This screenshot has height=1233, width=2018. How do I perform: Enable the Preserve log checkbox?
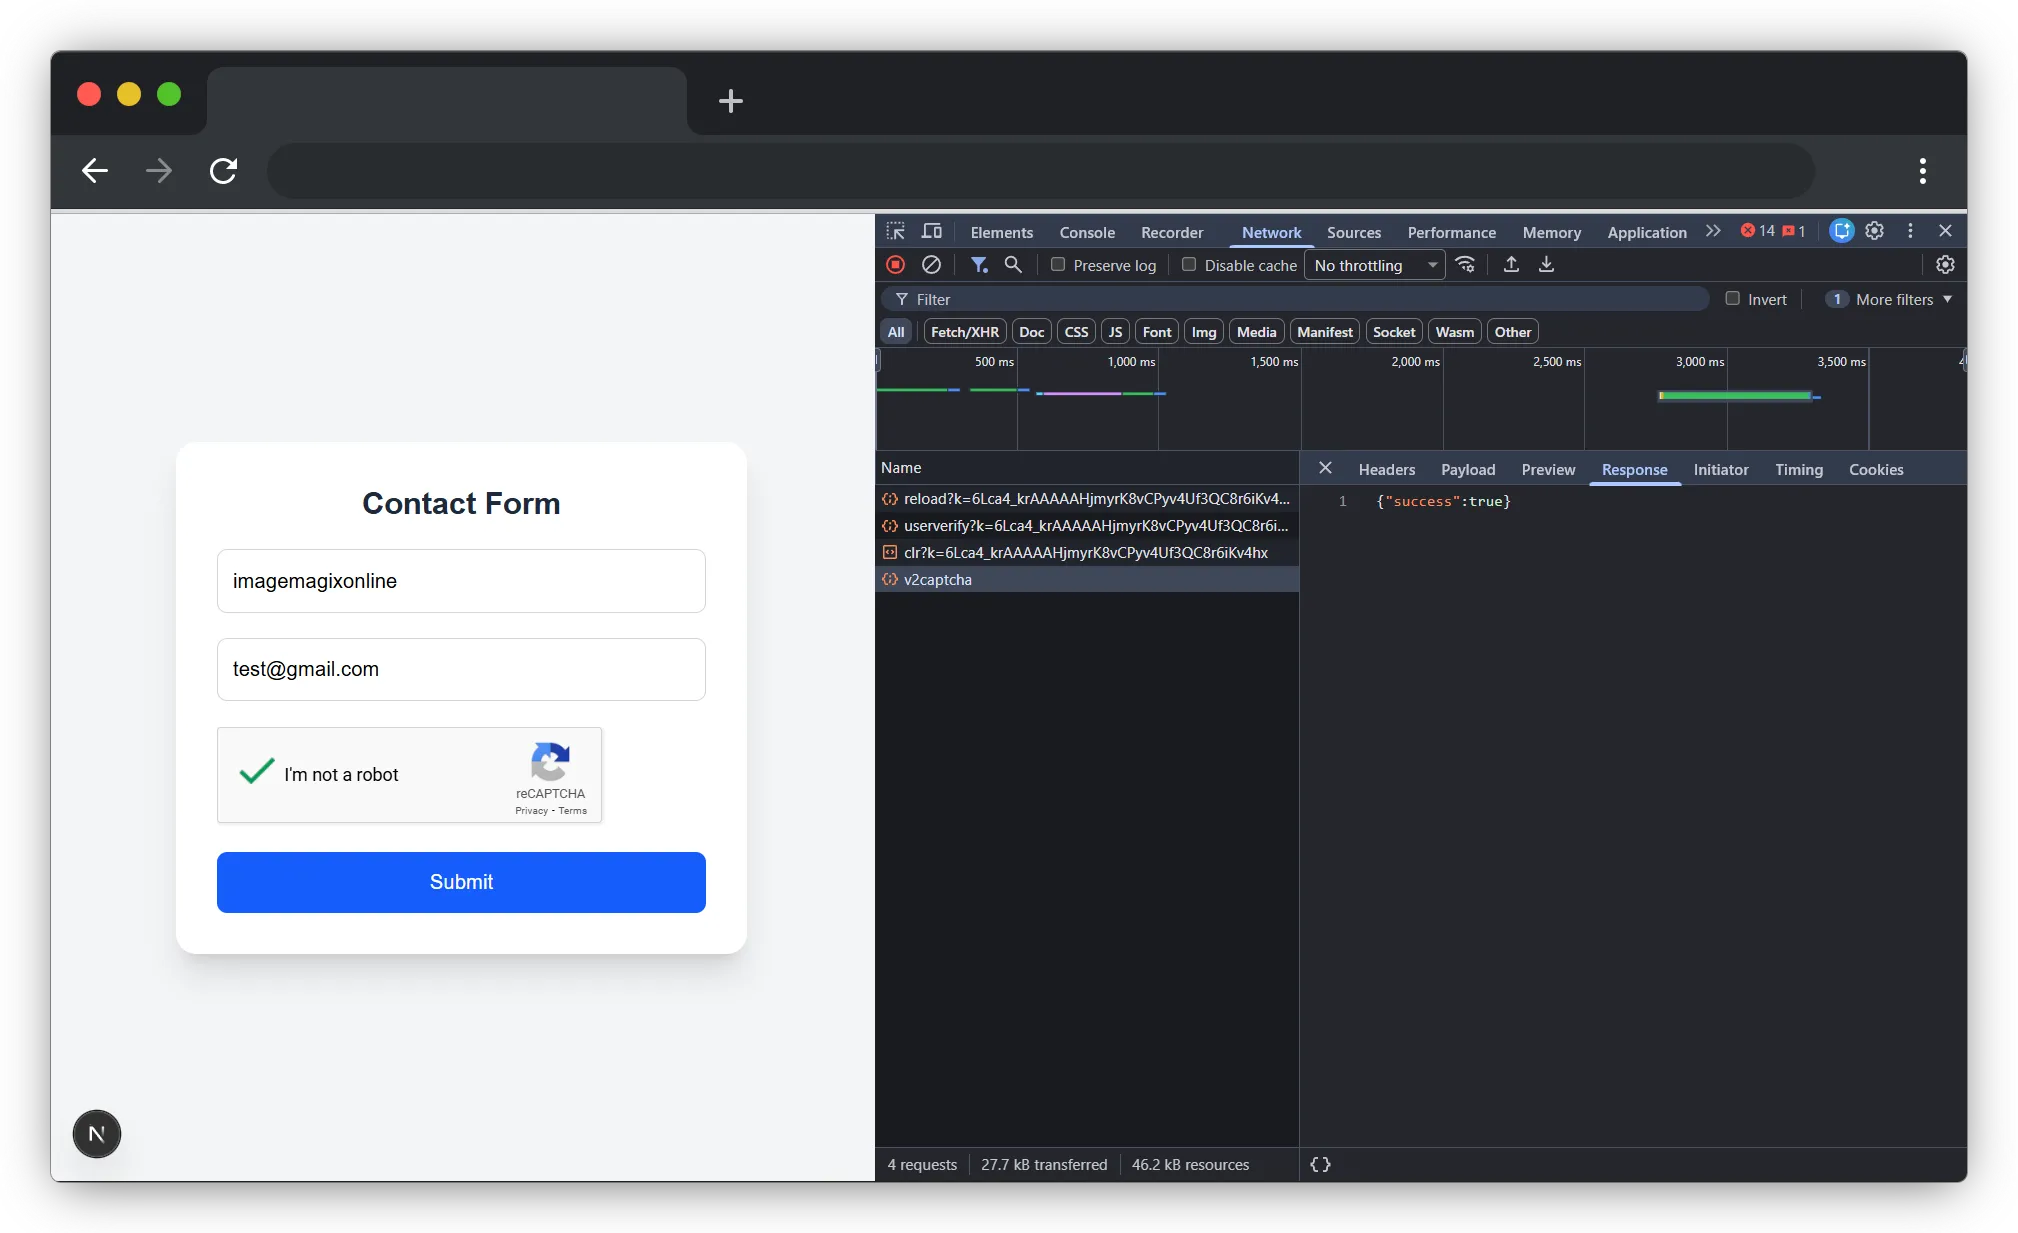(x=1058, y=265)
